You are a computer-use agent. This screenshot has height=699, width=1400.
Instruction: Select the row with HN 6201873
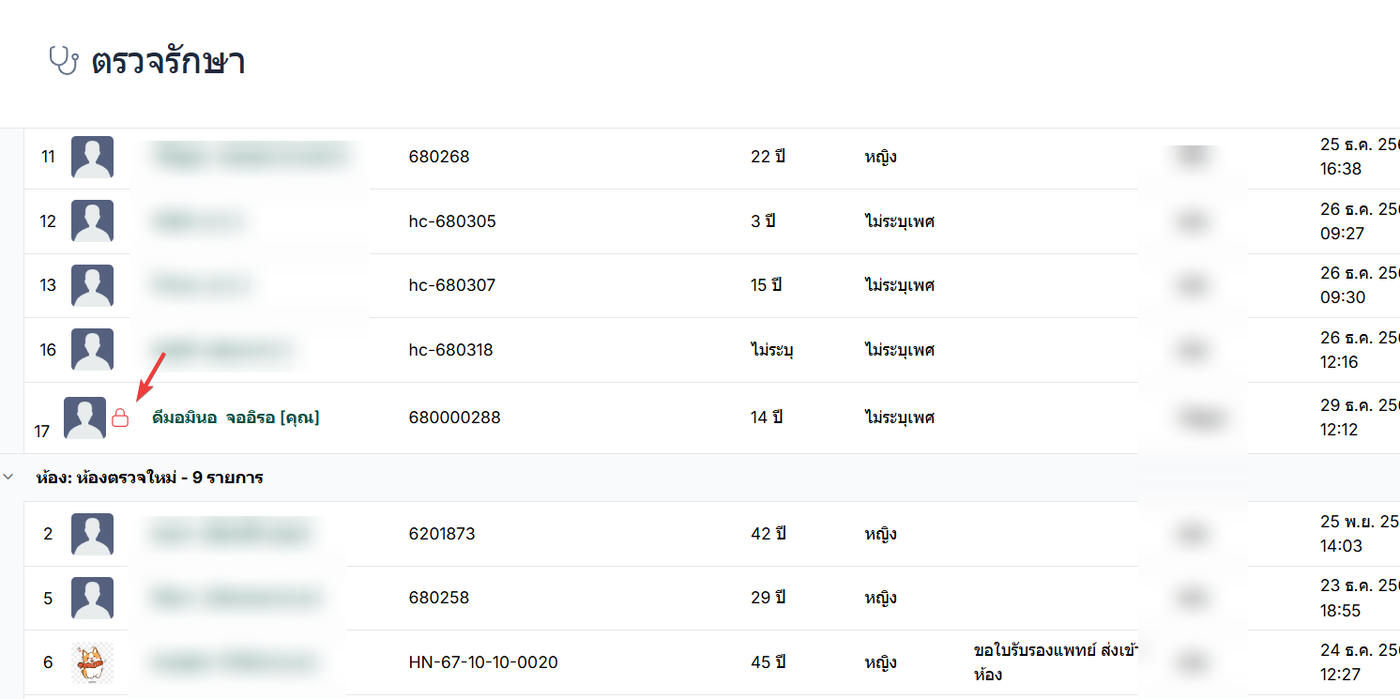(442, 534)
